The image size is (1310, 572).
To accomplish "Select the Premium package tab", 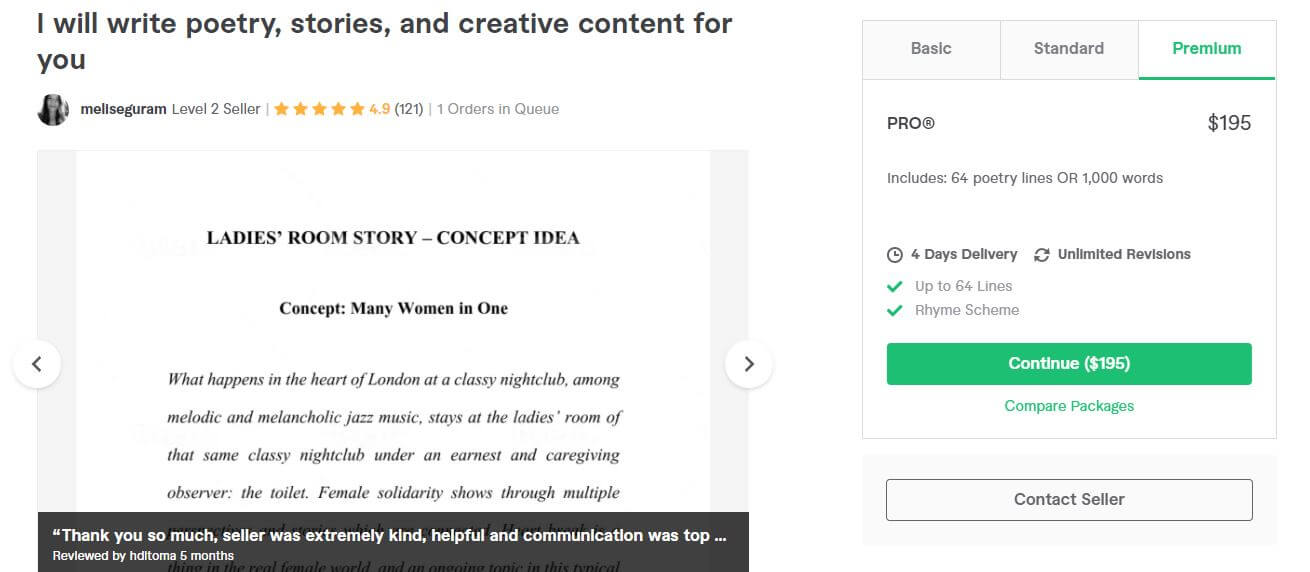I will (x=1207, y=49).
